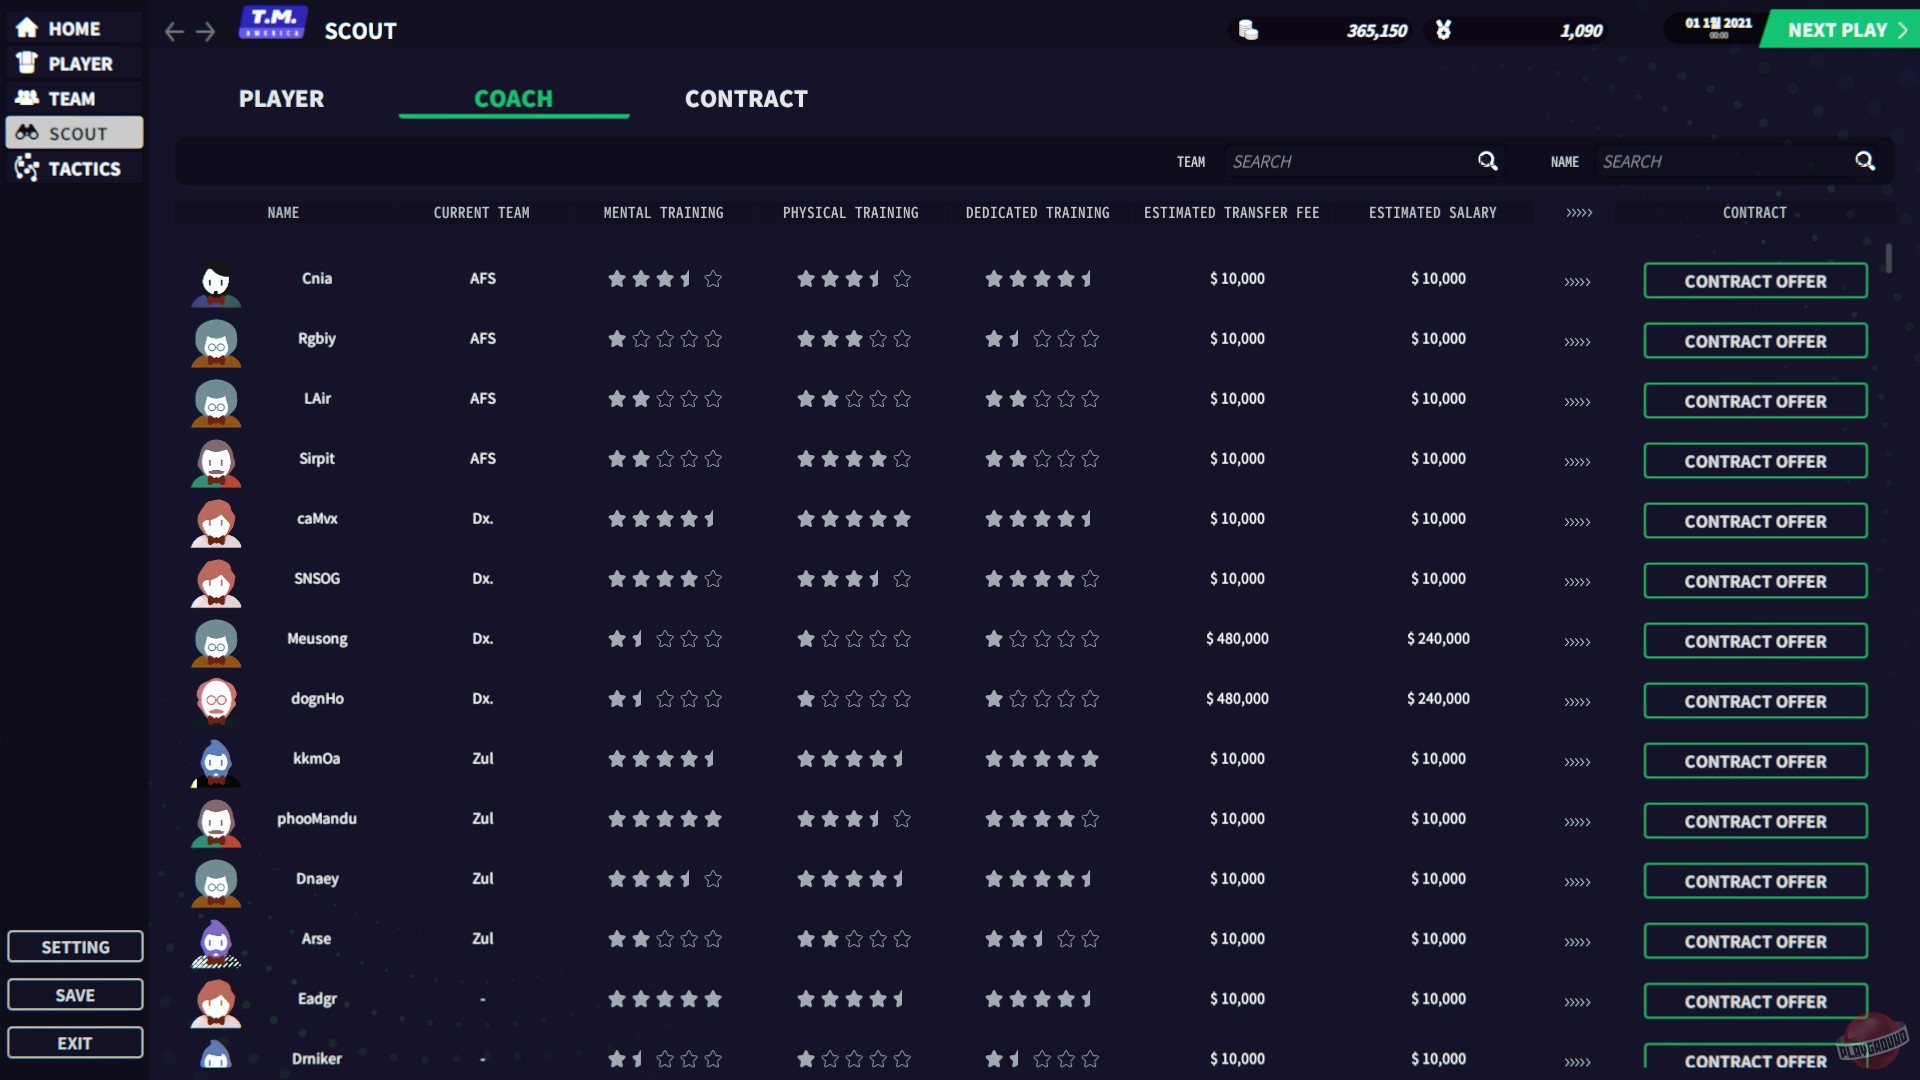Click the name search magnifier icon
This screenshot has height=1080, width=1920.
click(x=1865, y=161)
